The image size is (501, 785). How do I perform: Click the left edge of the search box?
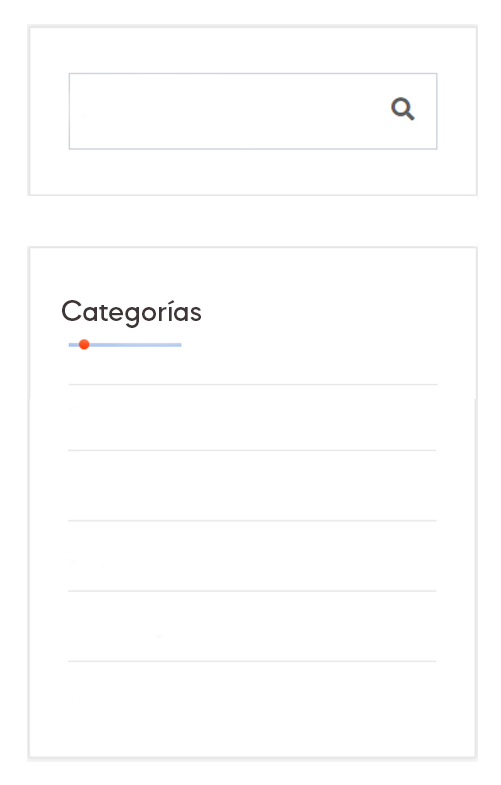[75, 111]
